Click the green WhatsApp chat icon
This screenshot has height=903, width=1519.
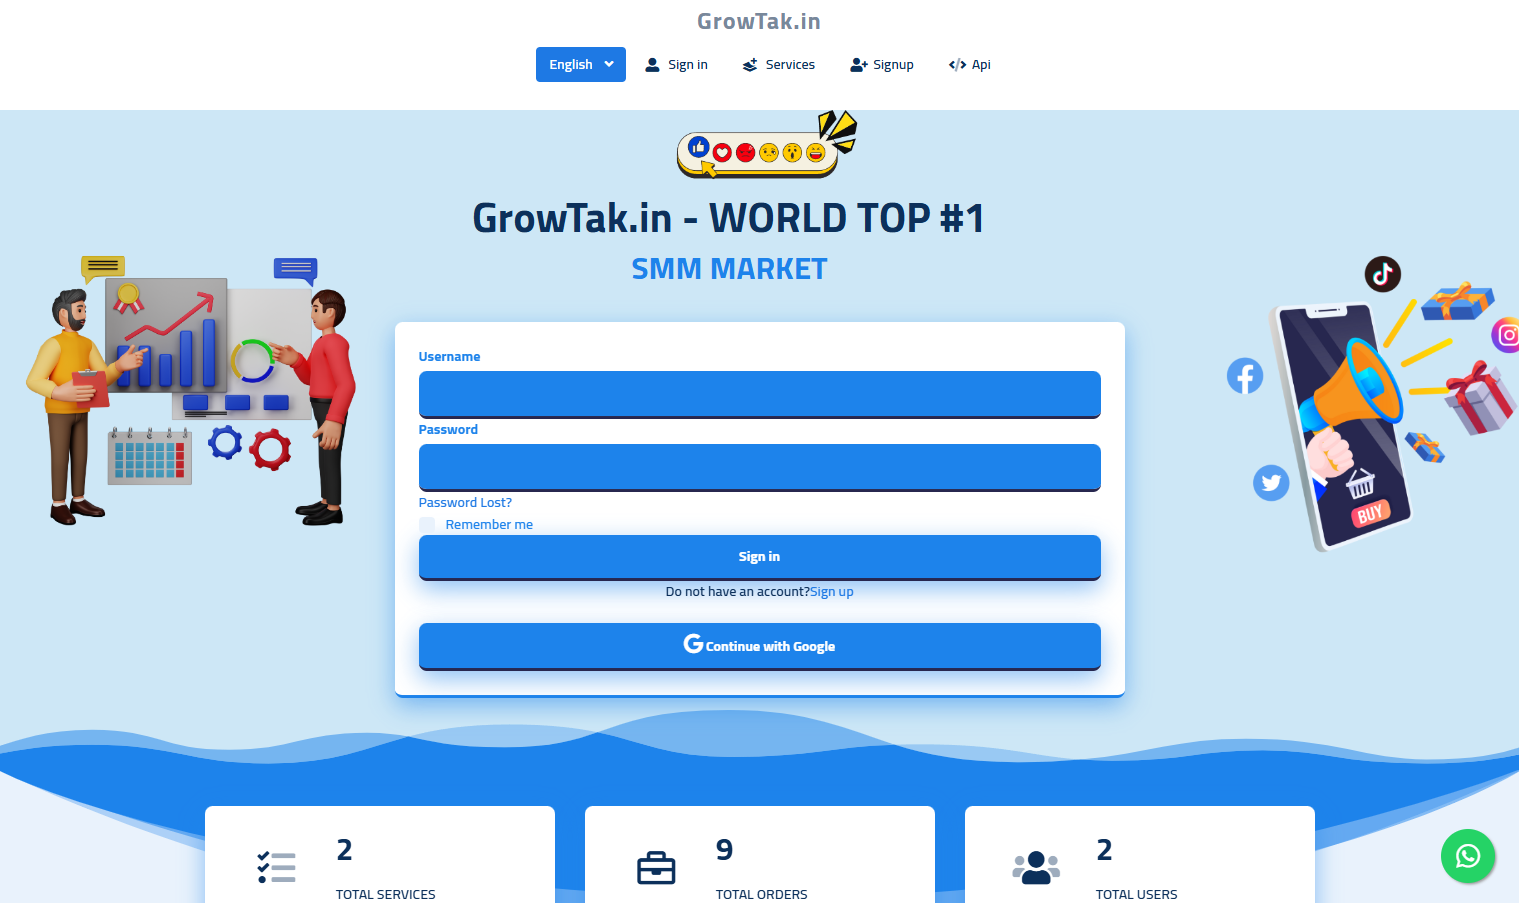click(x=1467, y=856)
